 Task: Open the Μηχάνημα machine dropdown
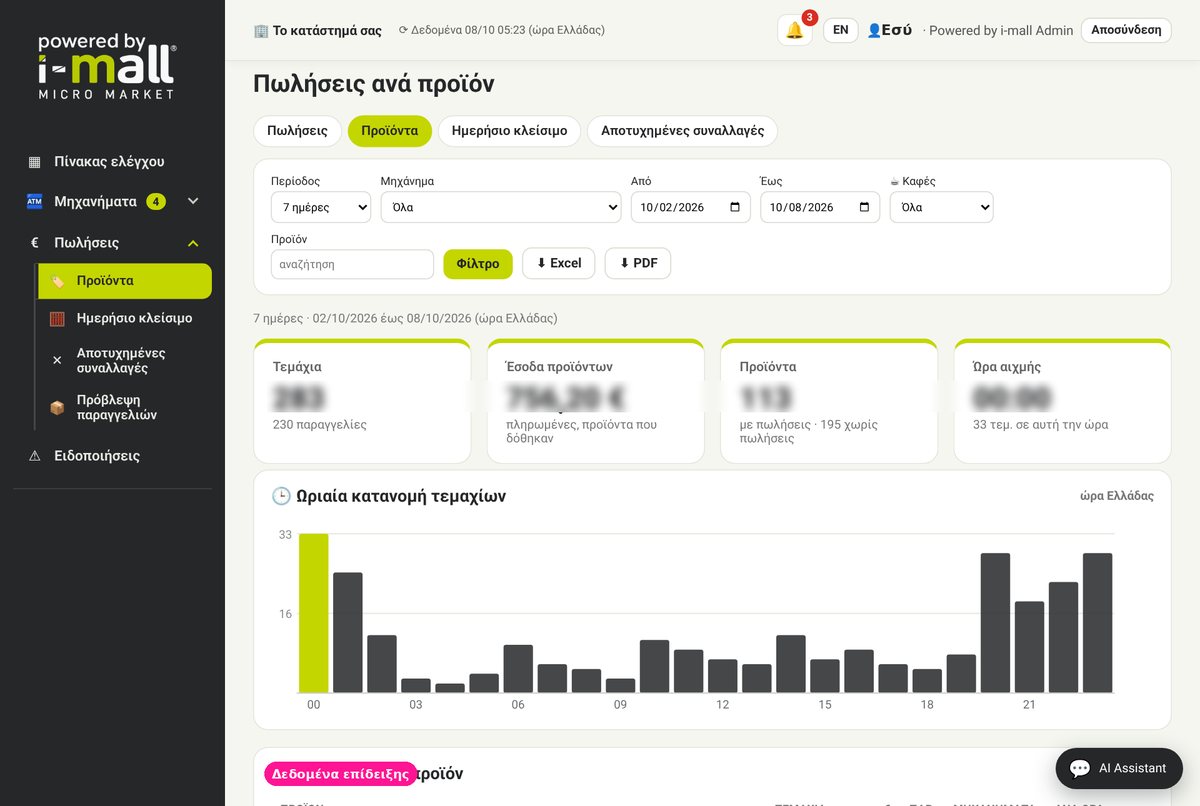click(x=501, y=207)
